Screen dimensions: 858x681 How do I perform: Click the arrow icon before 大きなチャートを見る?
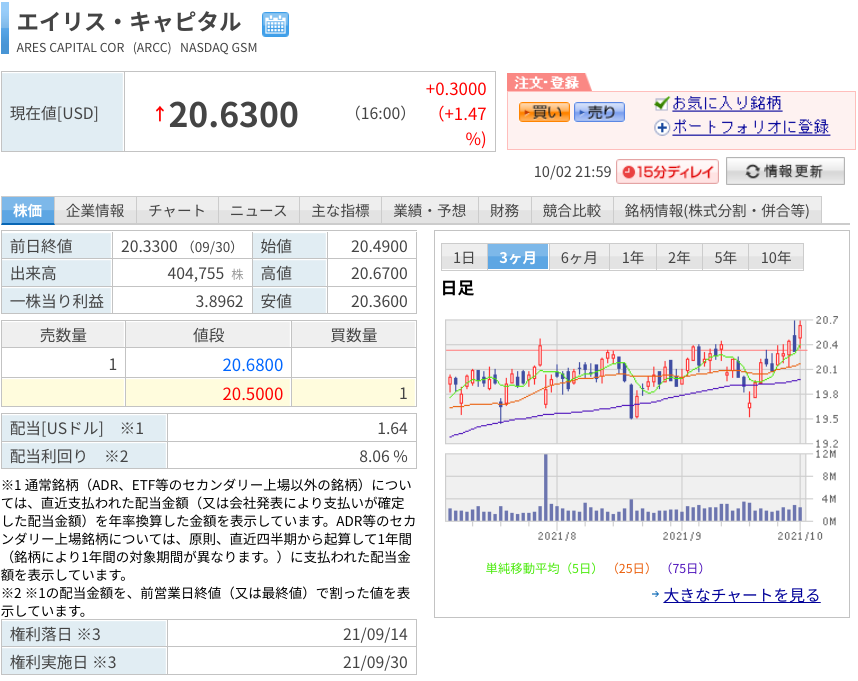click(656, 595)
